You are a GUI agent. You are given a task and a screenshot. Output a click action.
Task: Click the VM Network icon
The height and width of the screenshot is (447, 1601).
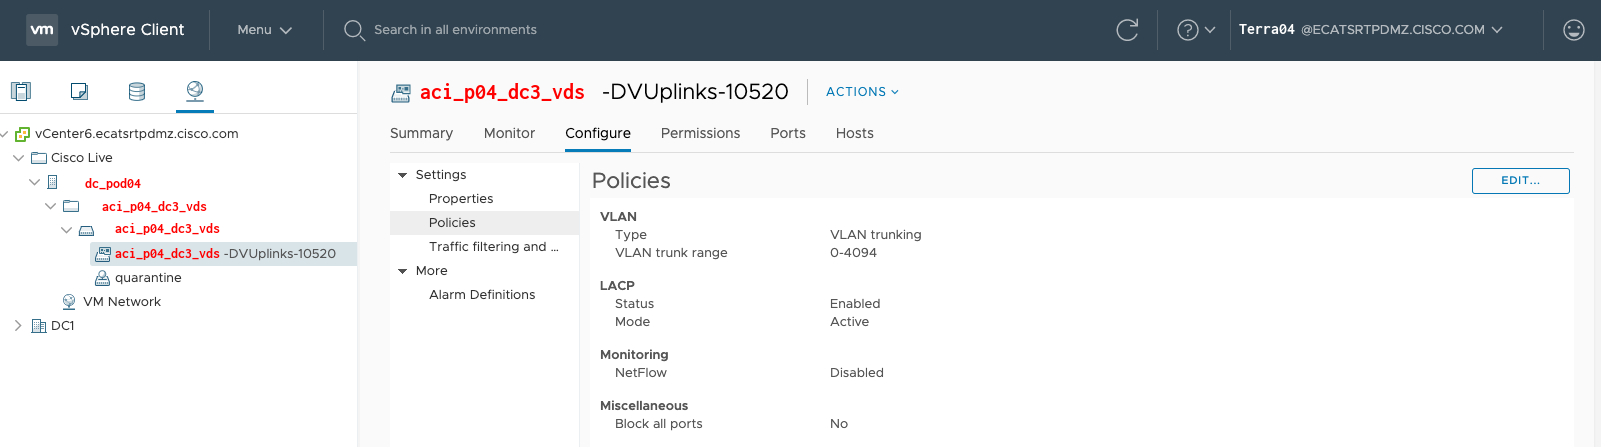tap(69, 302)
